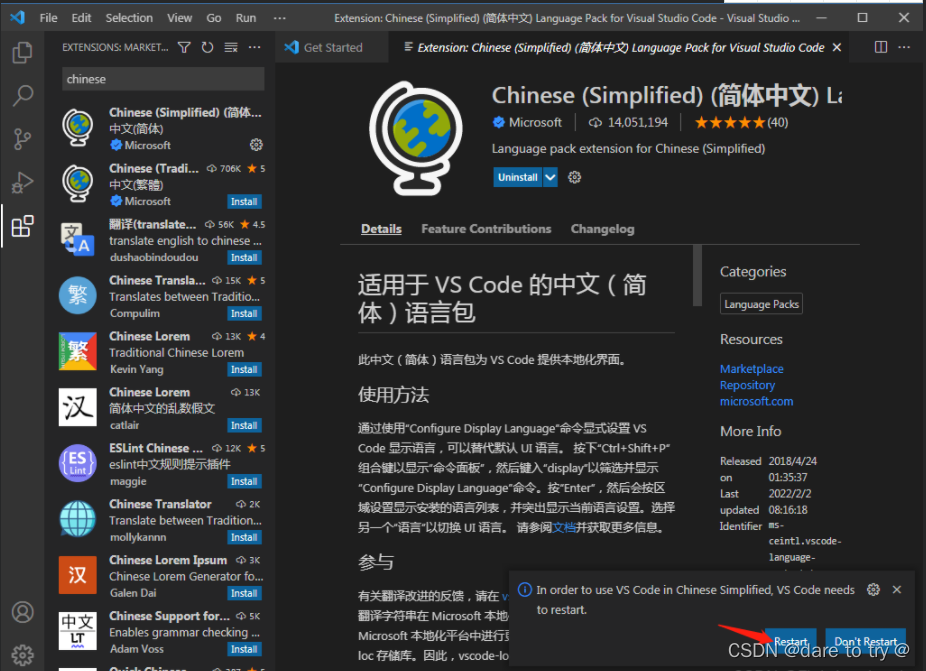Open the Source Control view
The width and height of the screenshot is (926, 671).
tap(22, 139)
